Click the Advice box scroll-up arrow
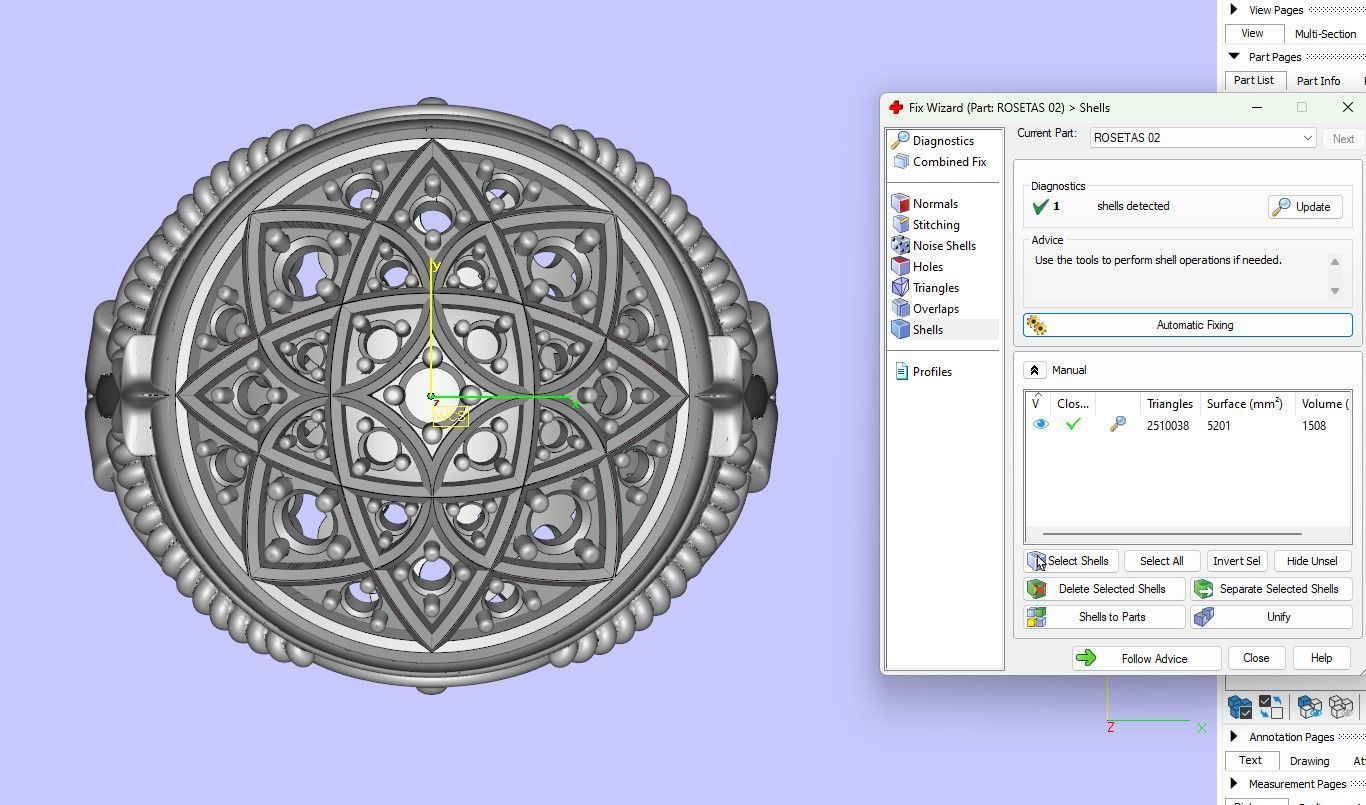The height and width of the screenshot is (805, 1366). click(x=1334, y=262)
